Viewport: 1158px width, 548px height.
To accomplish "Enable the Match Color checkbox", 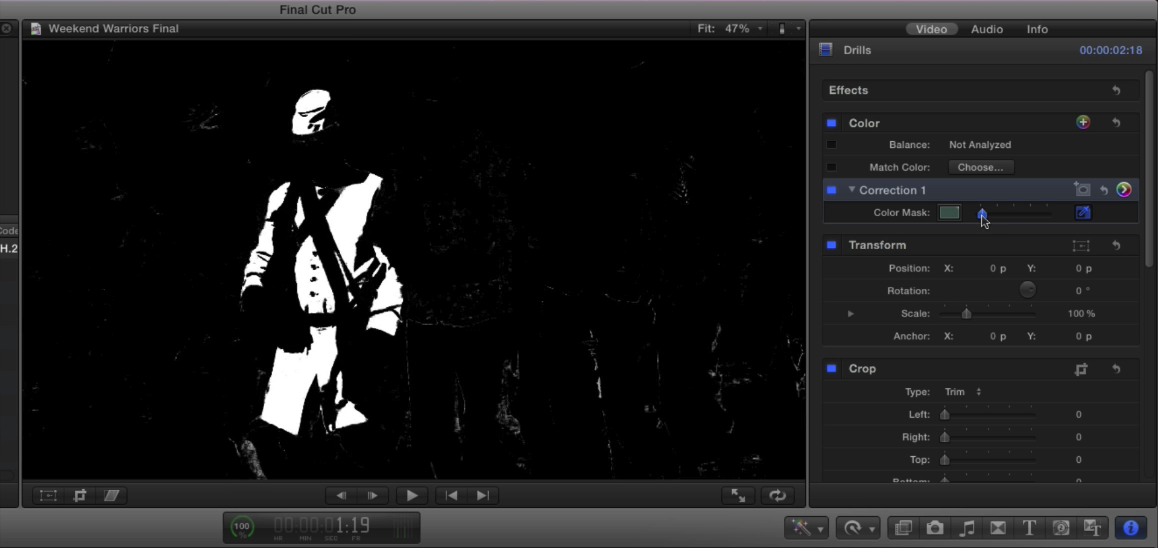I will point(832,168).
